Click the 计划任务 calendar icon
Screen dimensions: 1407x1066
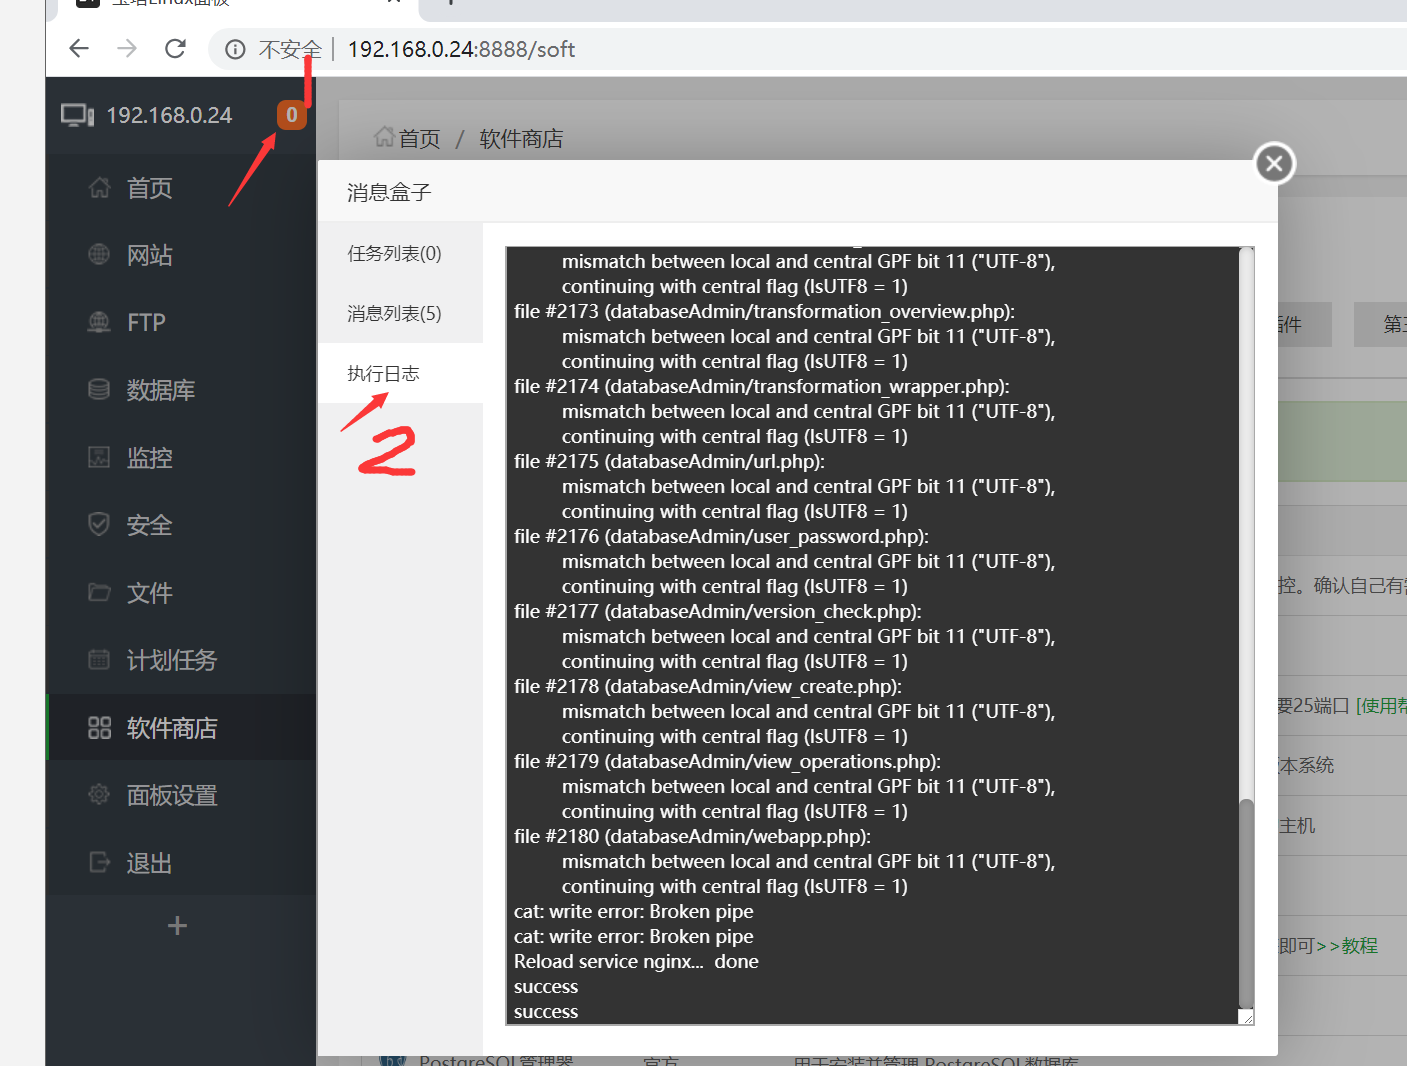[x=99, y=659]
